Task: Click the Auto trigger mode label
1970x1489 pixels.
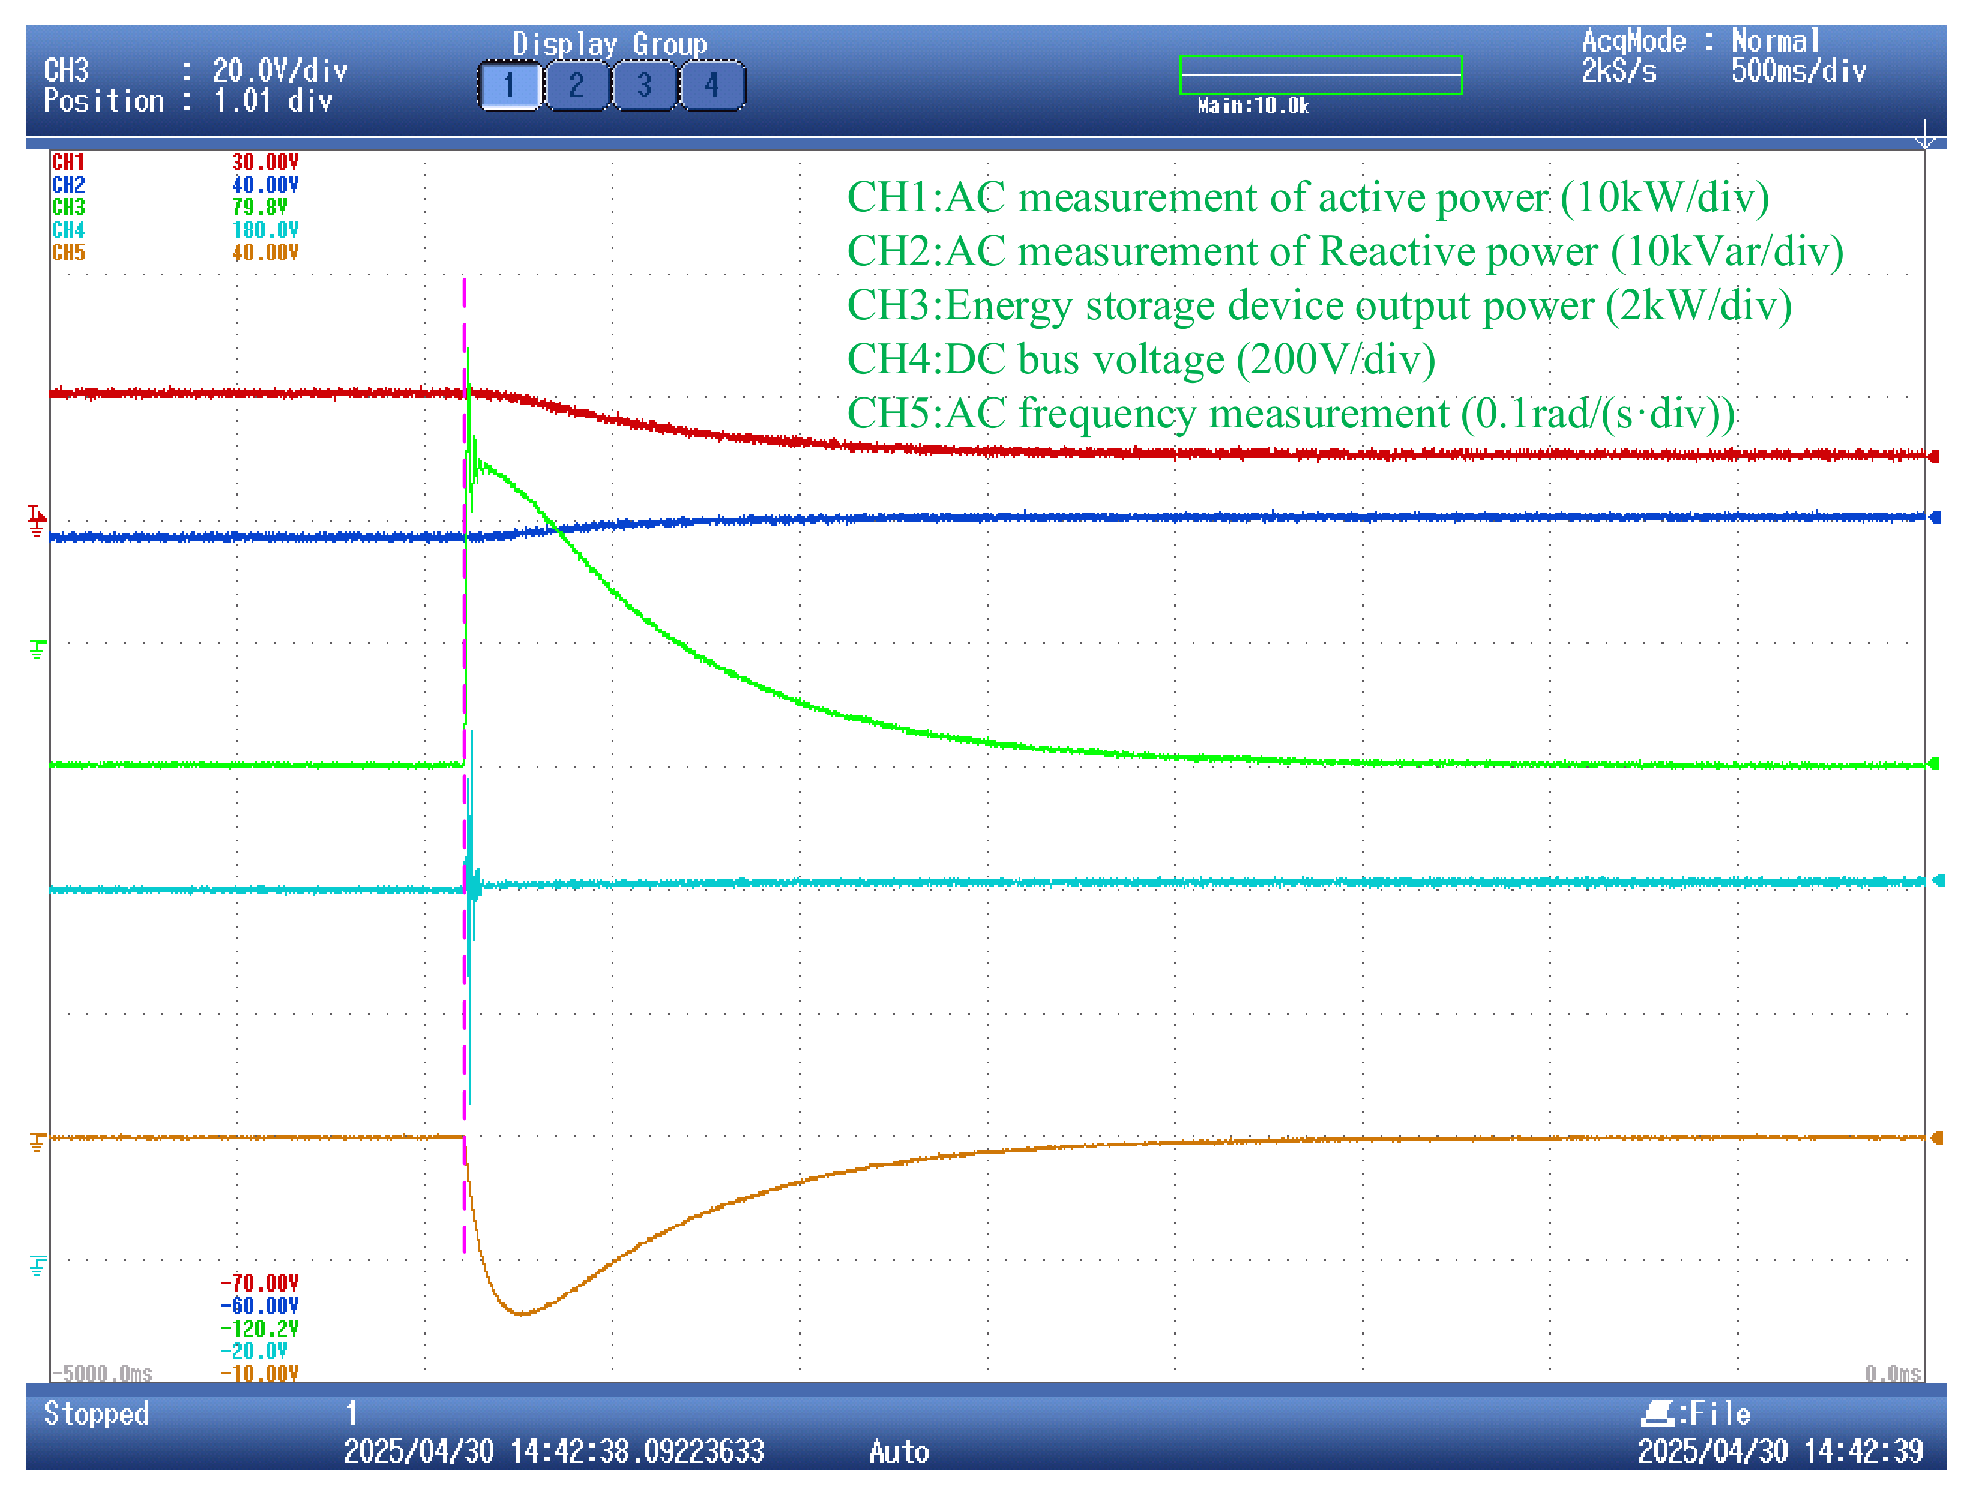Action: click(x=899, y=1451)
